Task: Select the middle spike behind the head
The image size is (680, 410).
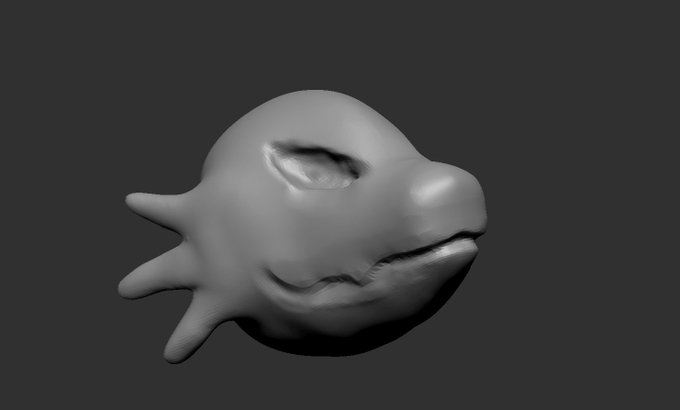Action: pos(158,272)
